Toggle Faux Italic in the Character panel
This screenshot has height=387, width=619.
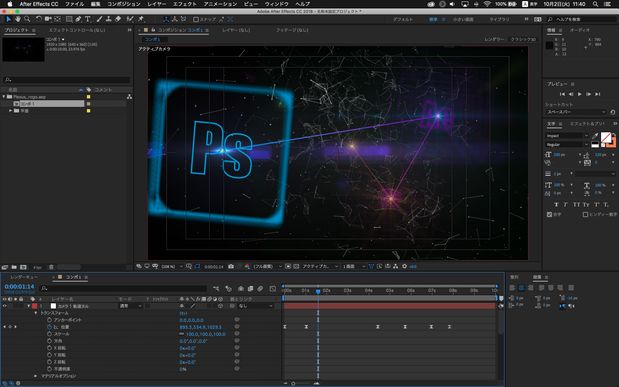point(566,205)
